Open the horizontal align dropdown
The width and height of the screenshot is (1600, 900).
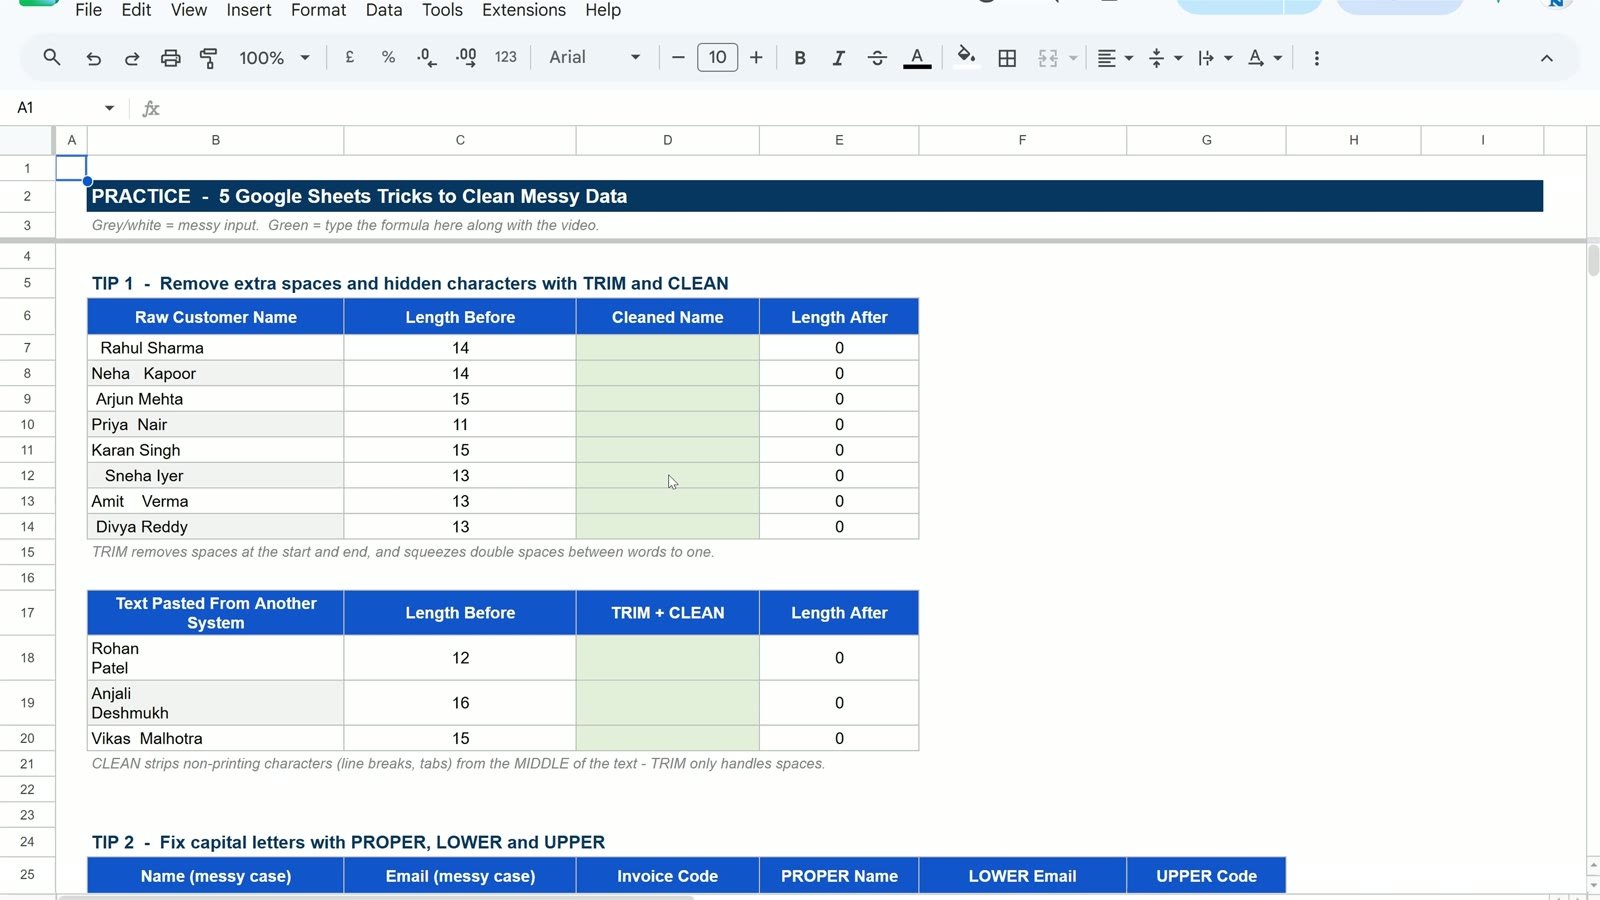1114,58
